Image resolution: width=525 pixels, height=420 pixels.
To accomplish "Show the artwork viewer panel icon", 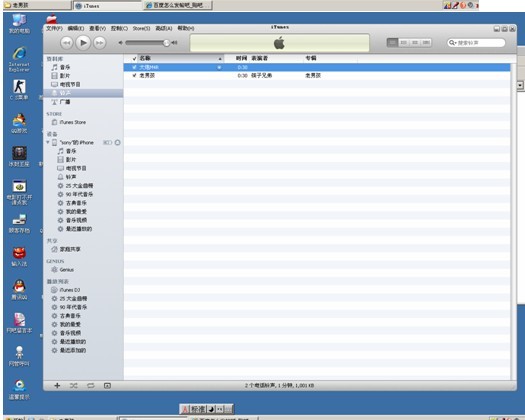I will [107, 386].
